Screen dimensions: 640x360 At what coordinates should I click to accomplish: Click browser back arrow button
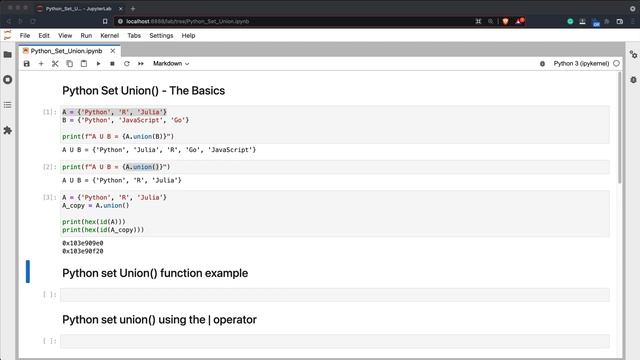[x=9, y=21]
